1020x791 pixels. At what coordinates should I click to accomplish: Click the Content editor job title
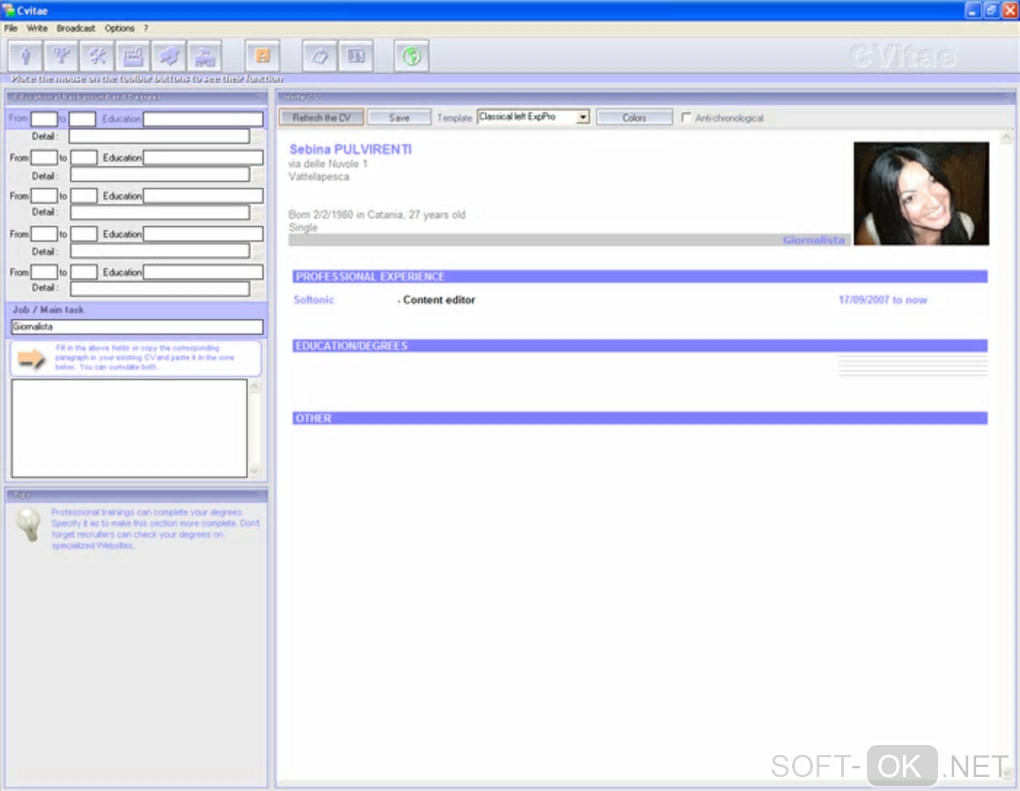point(438,300)
